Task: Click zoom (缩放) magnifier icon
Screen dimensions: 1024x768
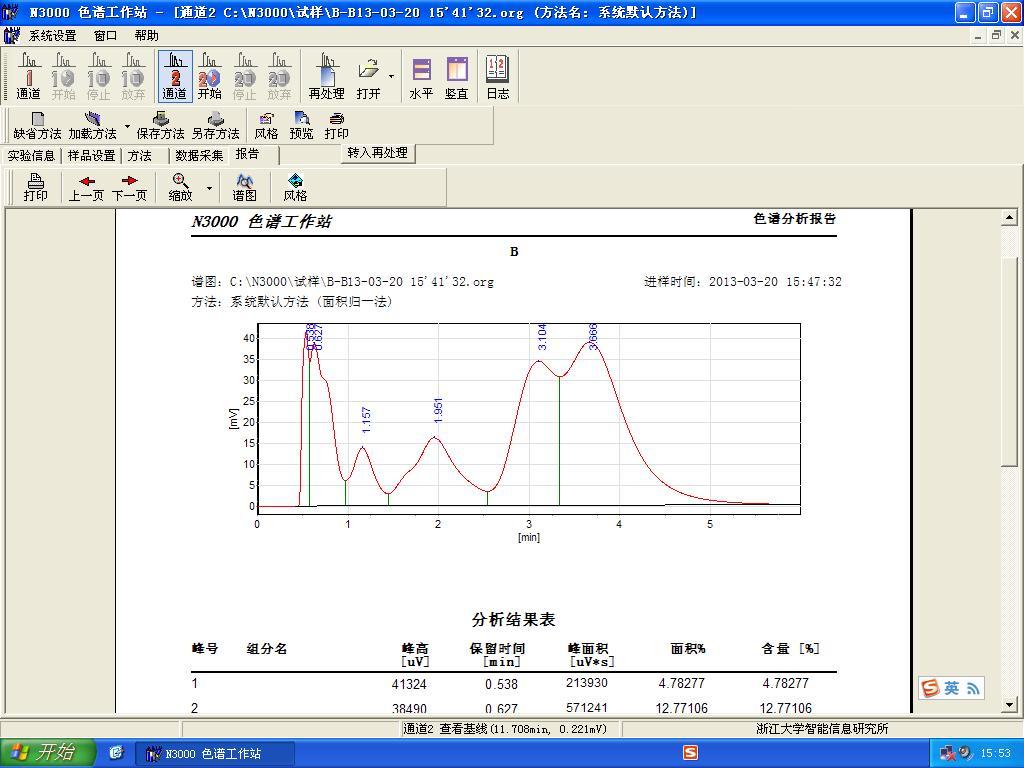Action: (180, 187)
